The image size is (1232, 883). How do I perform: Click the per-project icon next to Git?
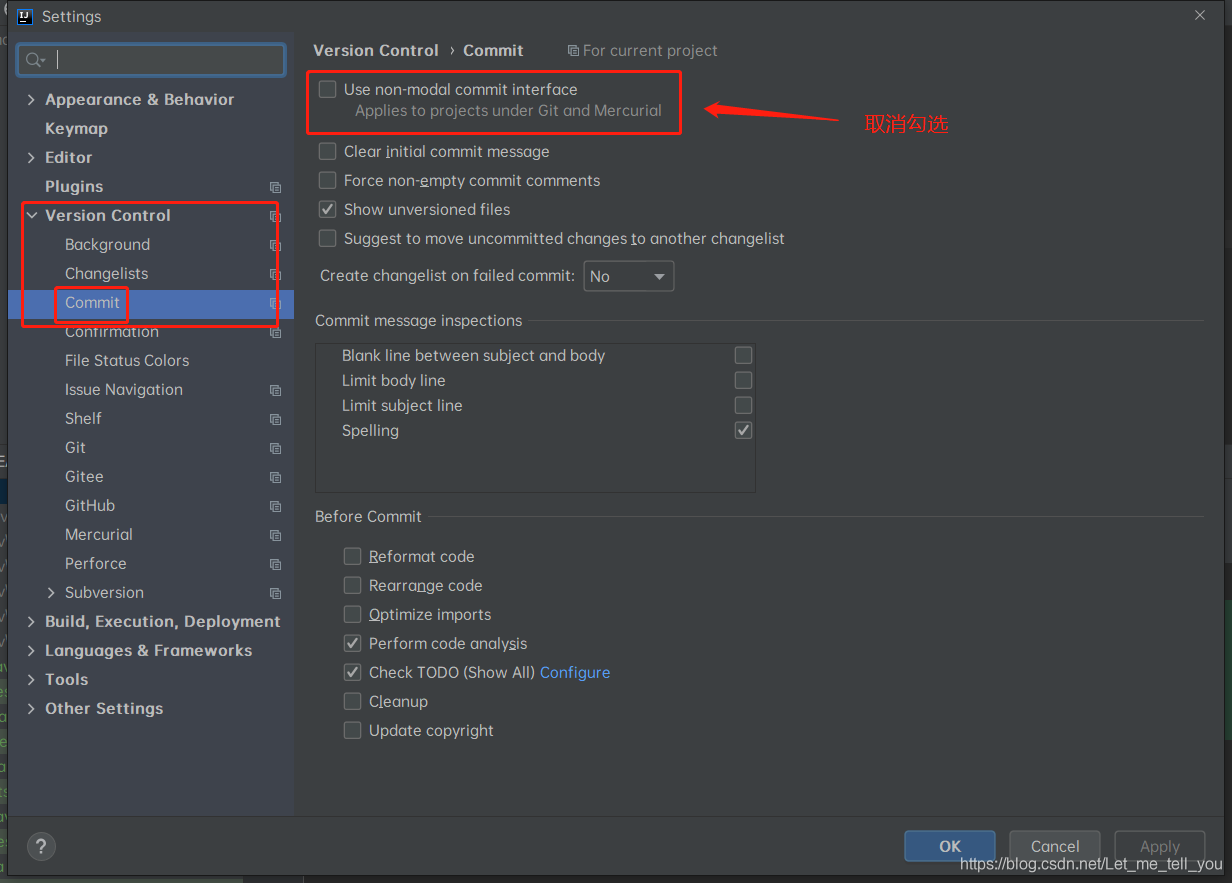274,448
